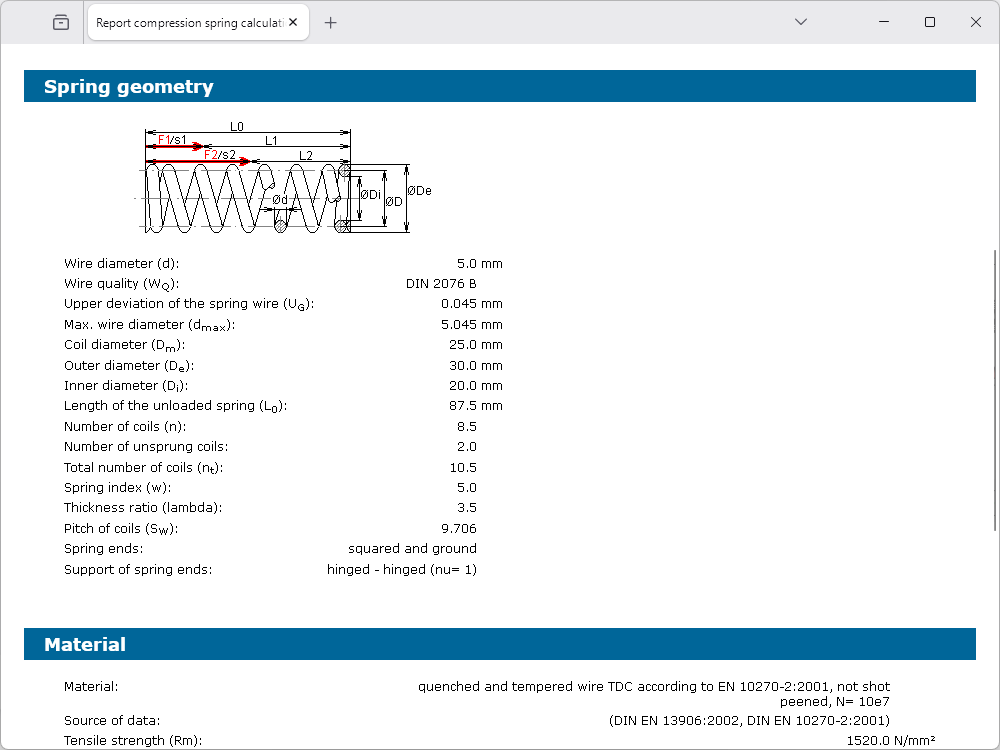Open the tab actions menu icon
This screenshot has width=1000, height=750.
point(61,22)
